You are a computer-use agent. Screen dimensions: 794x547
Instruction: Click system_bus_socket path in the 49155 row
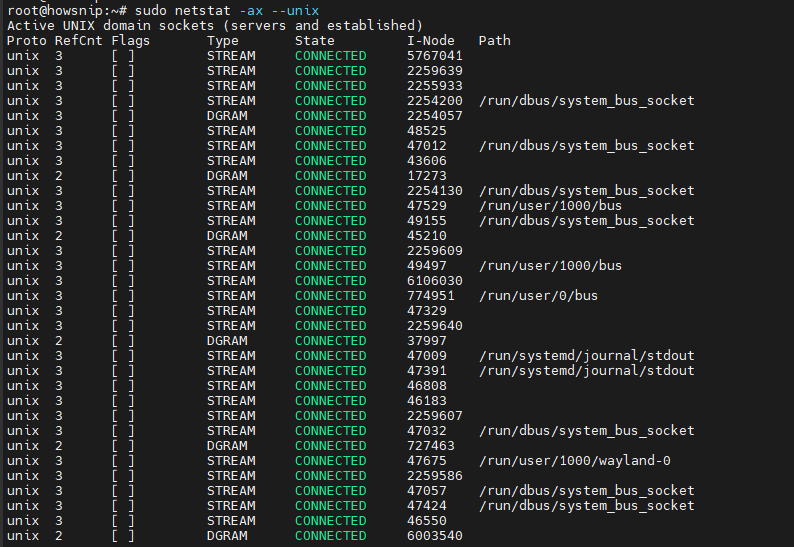coord(586,221)
